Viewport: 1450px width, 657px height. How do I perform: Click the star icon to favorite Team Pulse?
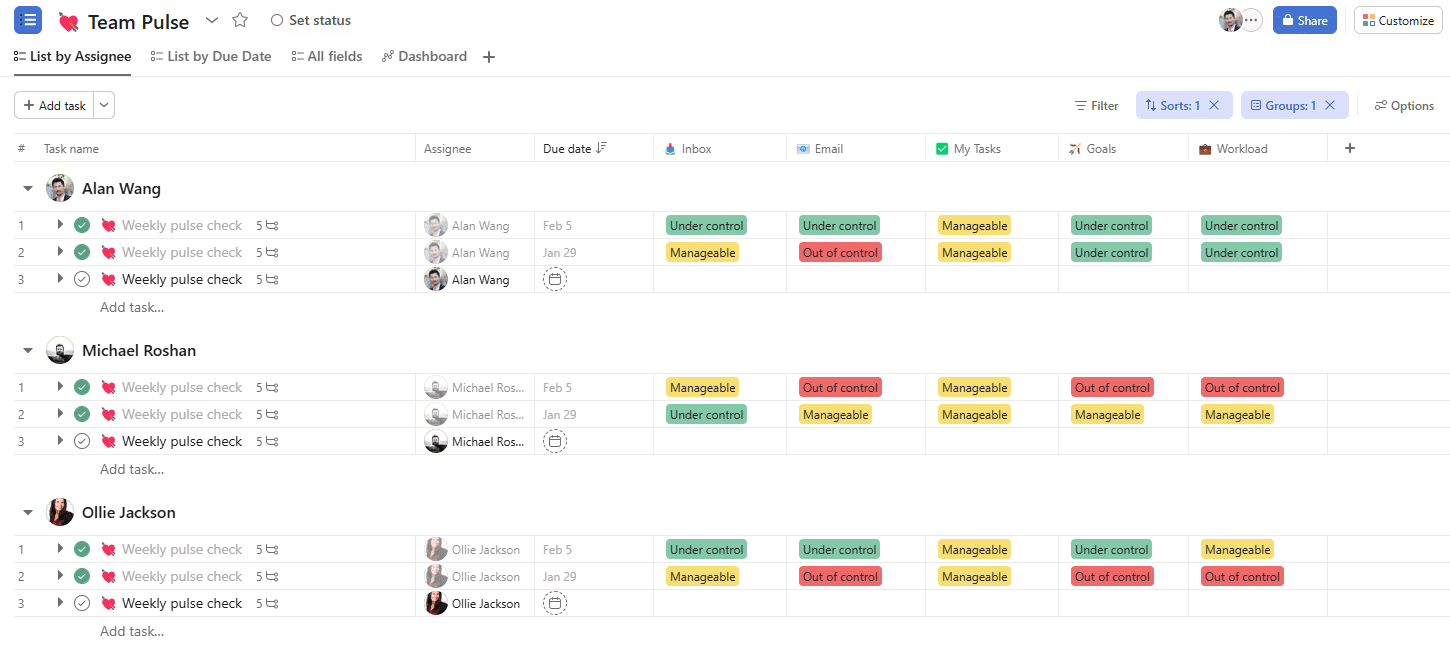point(240,20)
